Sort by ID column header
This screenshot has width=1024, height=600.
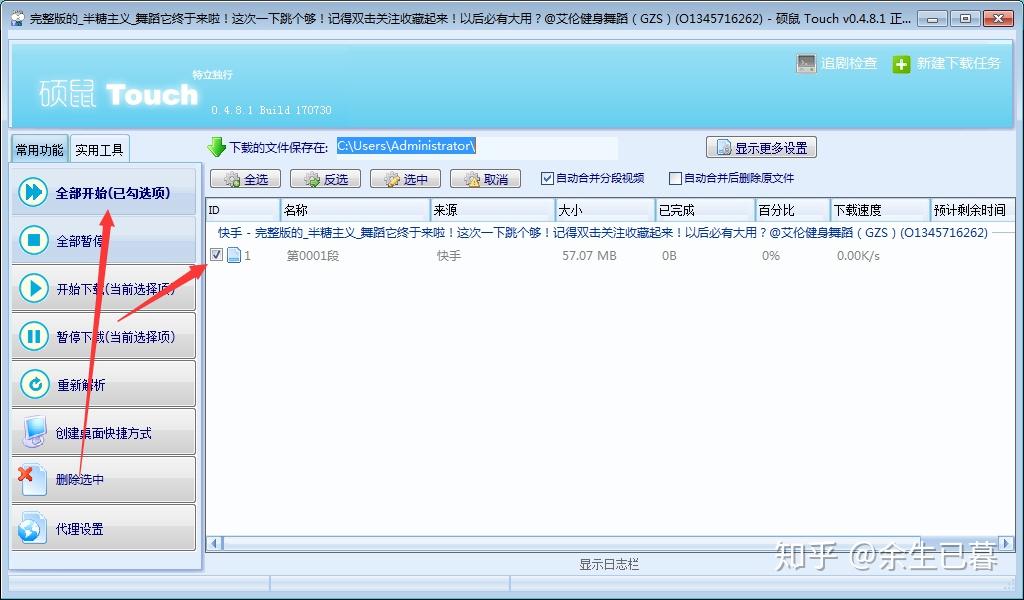243,210
